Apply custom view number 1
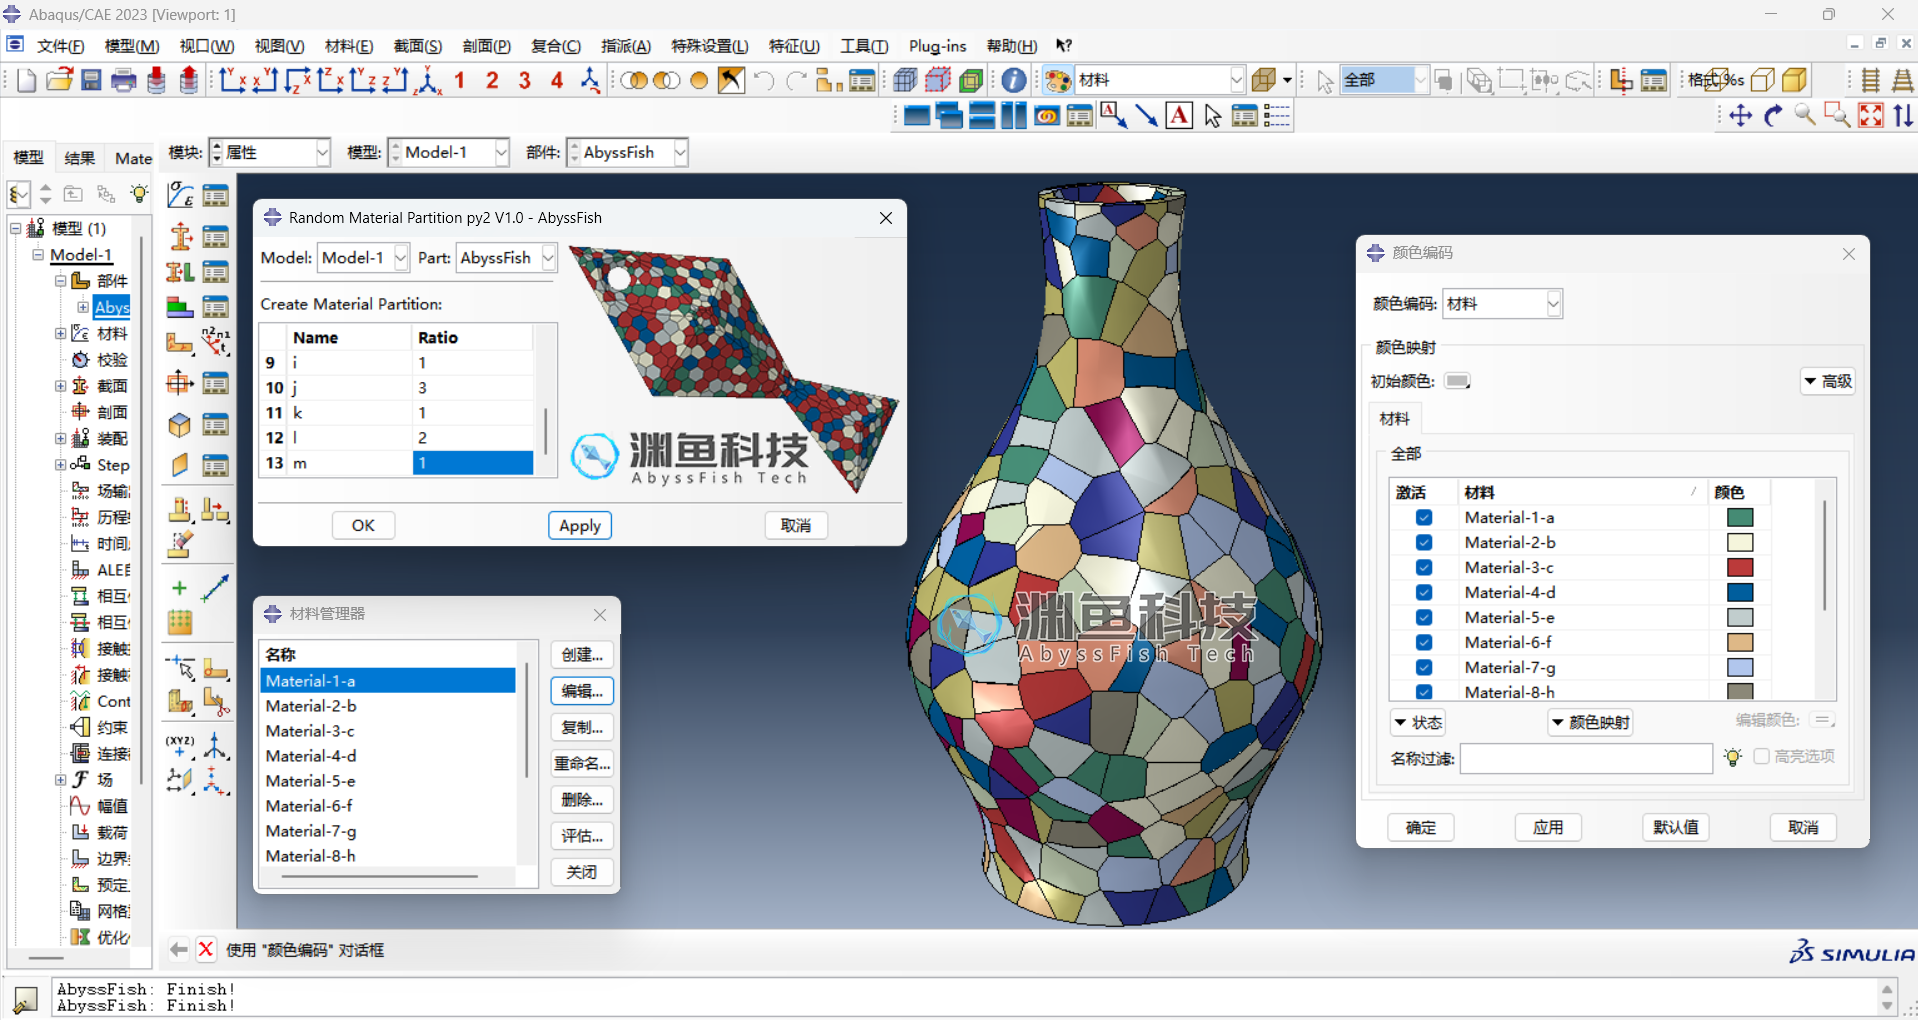The image size is (1918, 1020). click(460, 80)
